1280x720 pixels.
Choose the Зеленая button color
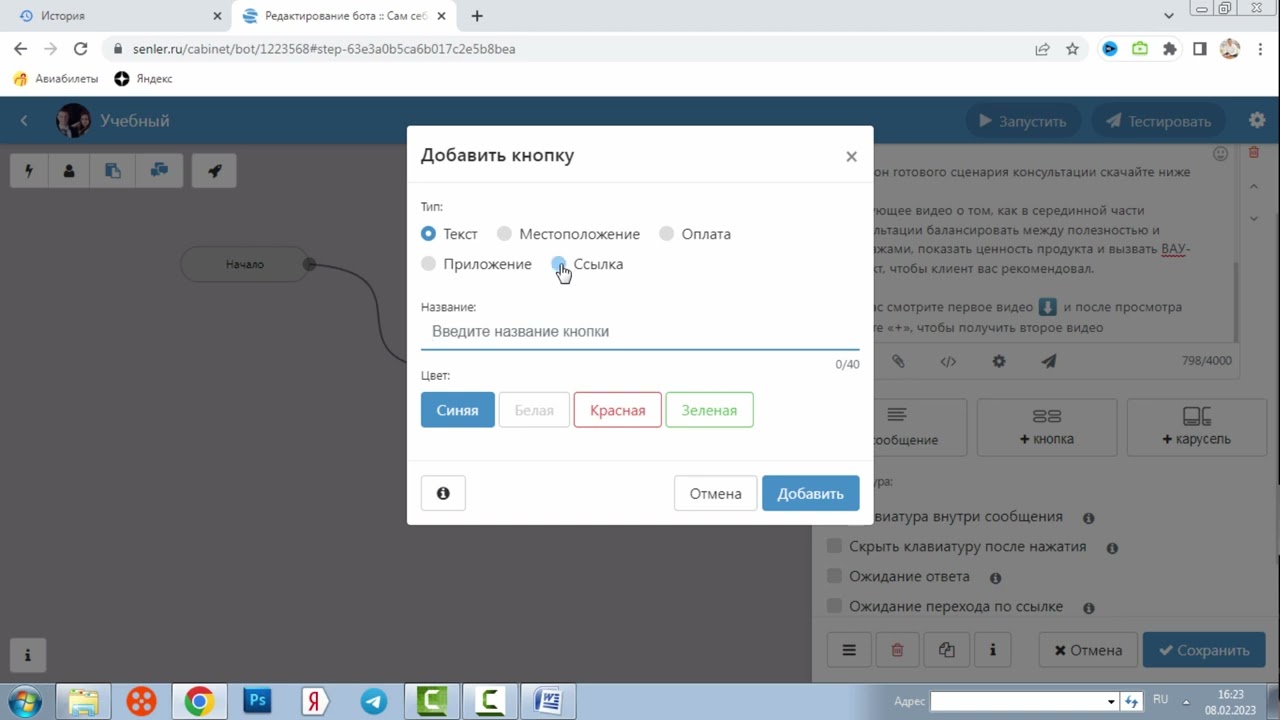click(709, 410)
